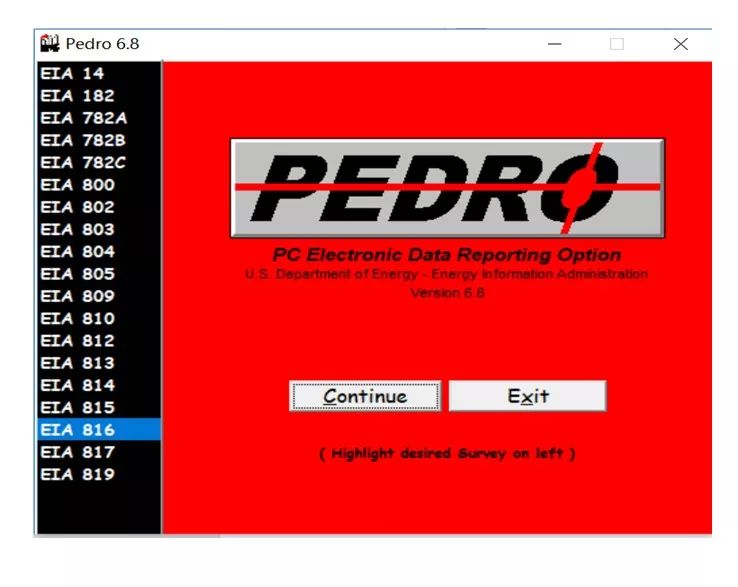Select EIA 182 in the survey list

[x=99, y=96]
